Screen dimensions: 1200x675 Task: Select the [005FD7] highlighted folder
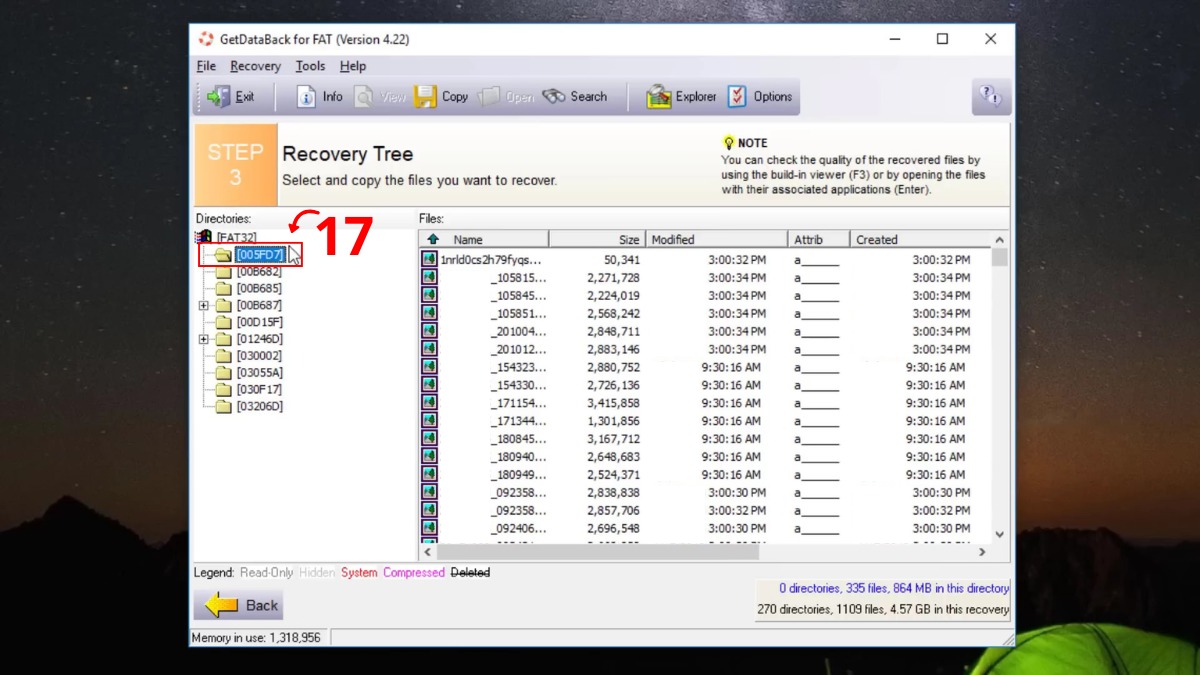pyautogui.click(x=259, y=254)
